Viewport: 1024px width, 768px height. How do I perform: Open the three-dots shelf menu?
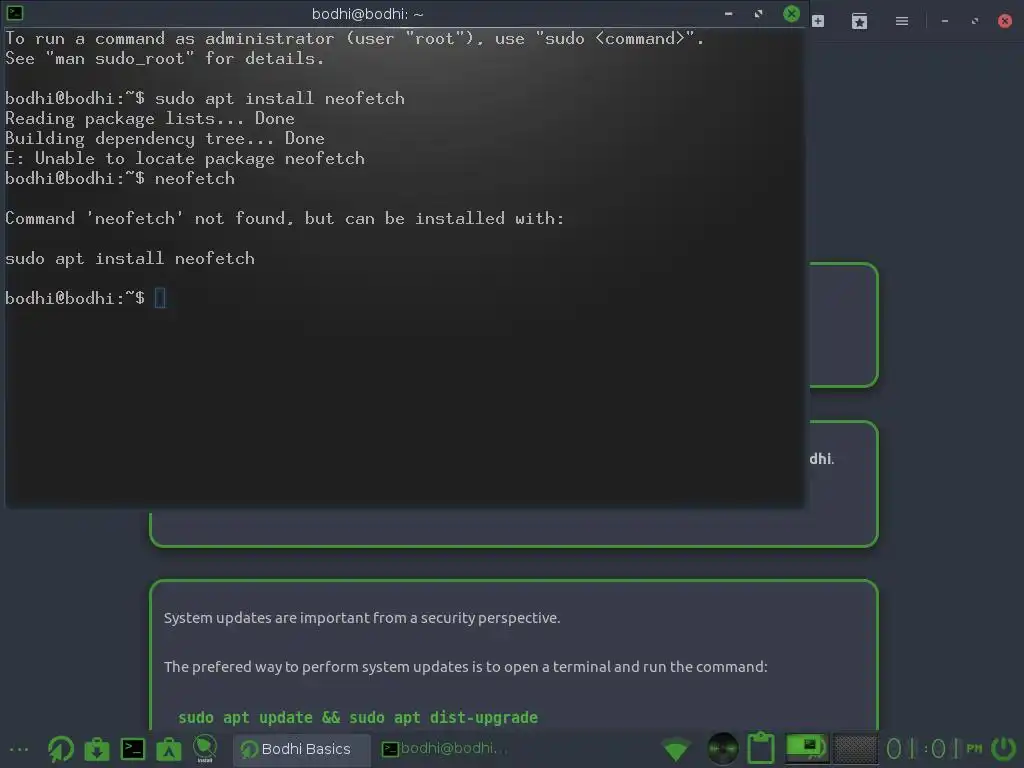[x=19, y=749]
